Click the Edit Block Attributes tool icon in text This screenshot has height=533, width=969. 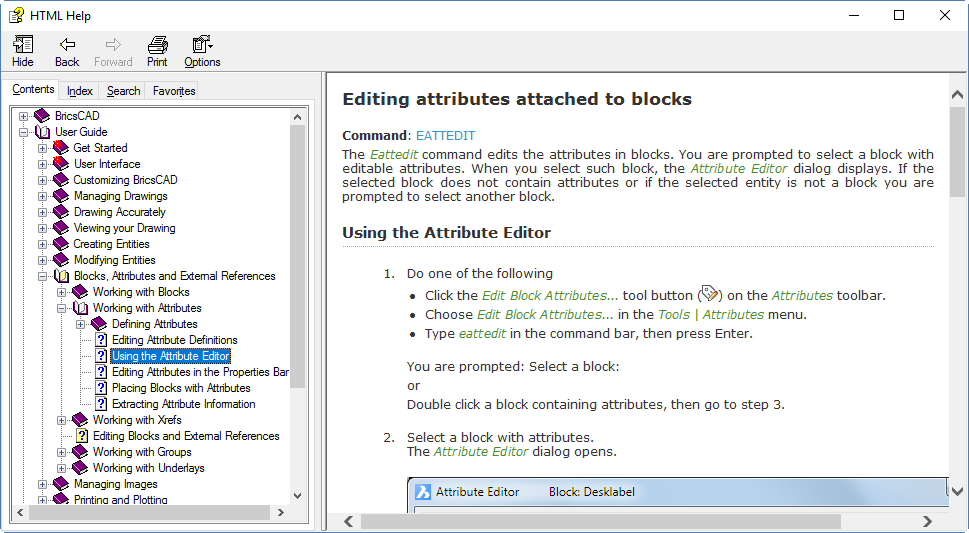(x=709, y=293)
